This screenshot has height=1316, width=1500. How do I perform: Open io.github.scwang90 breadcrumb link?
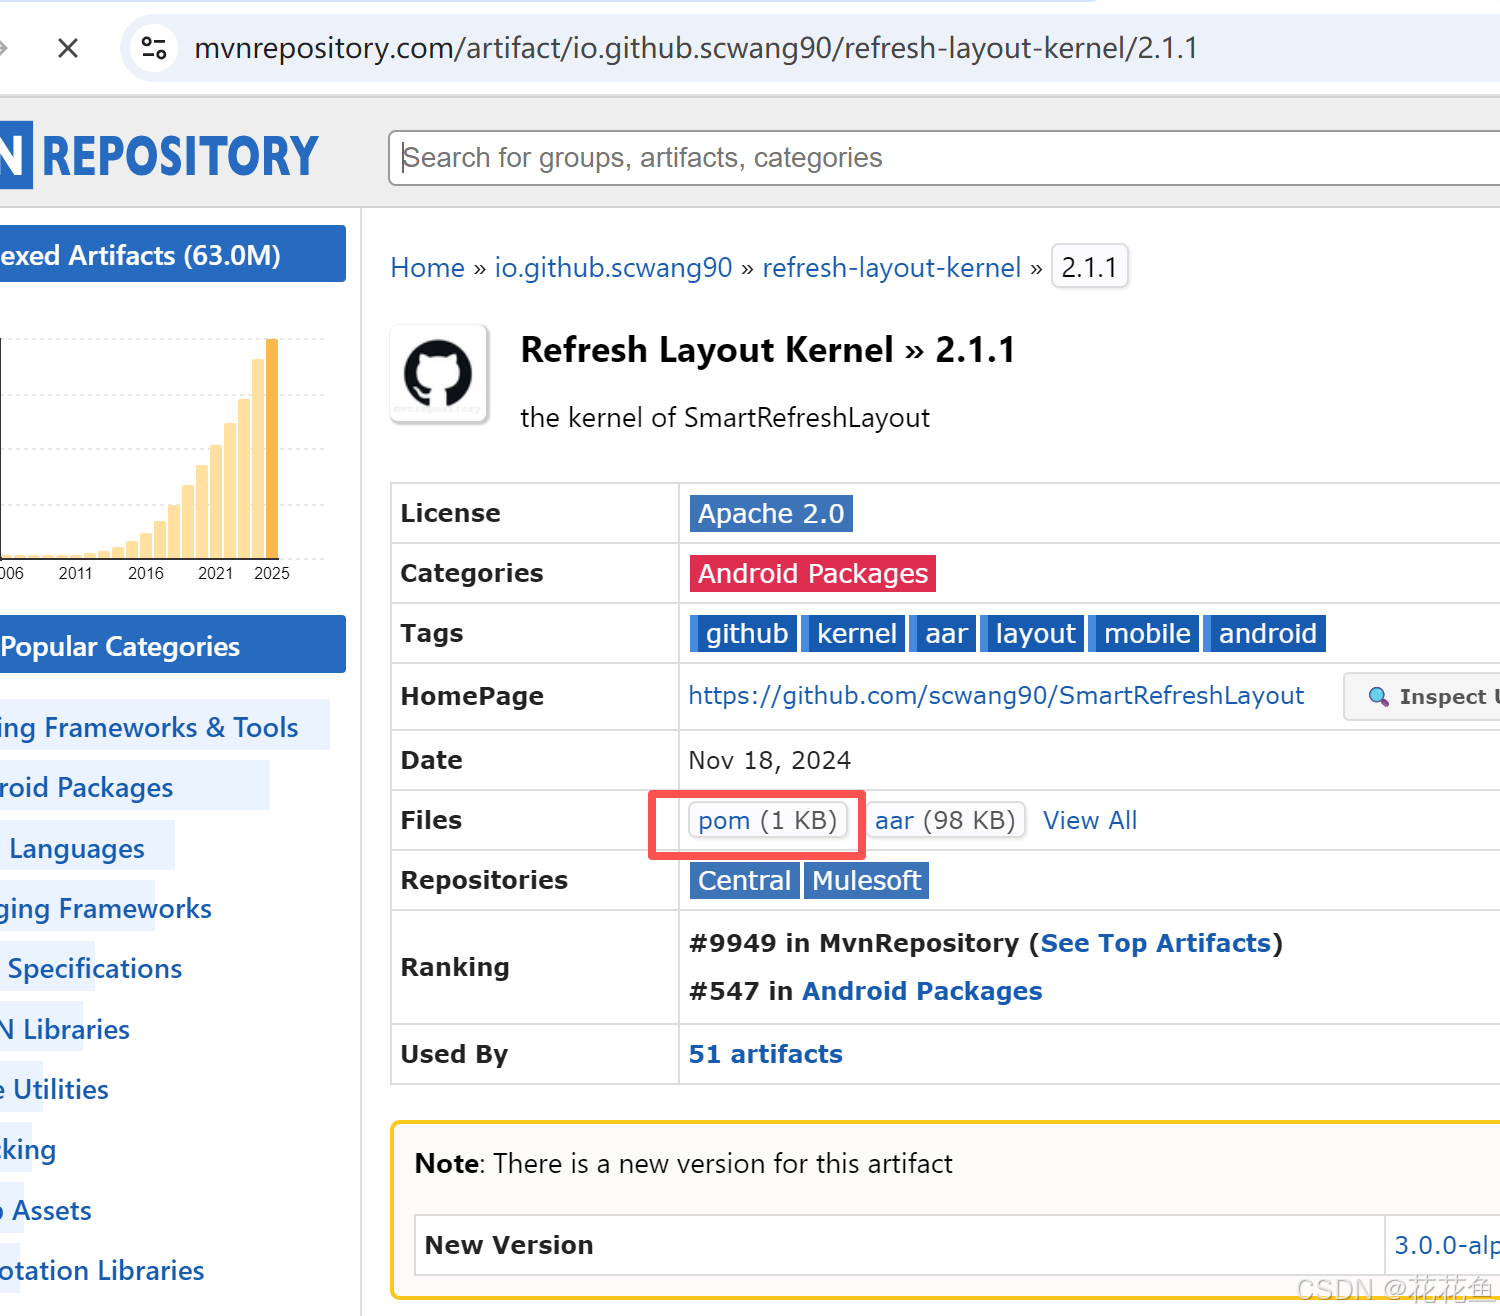click(x=614, y=268)
